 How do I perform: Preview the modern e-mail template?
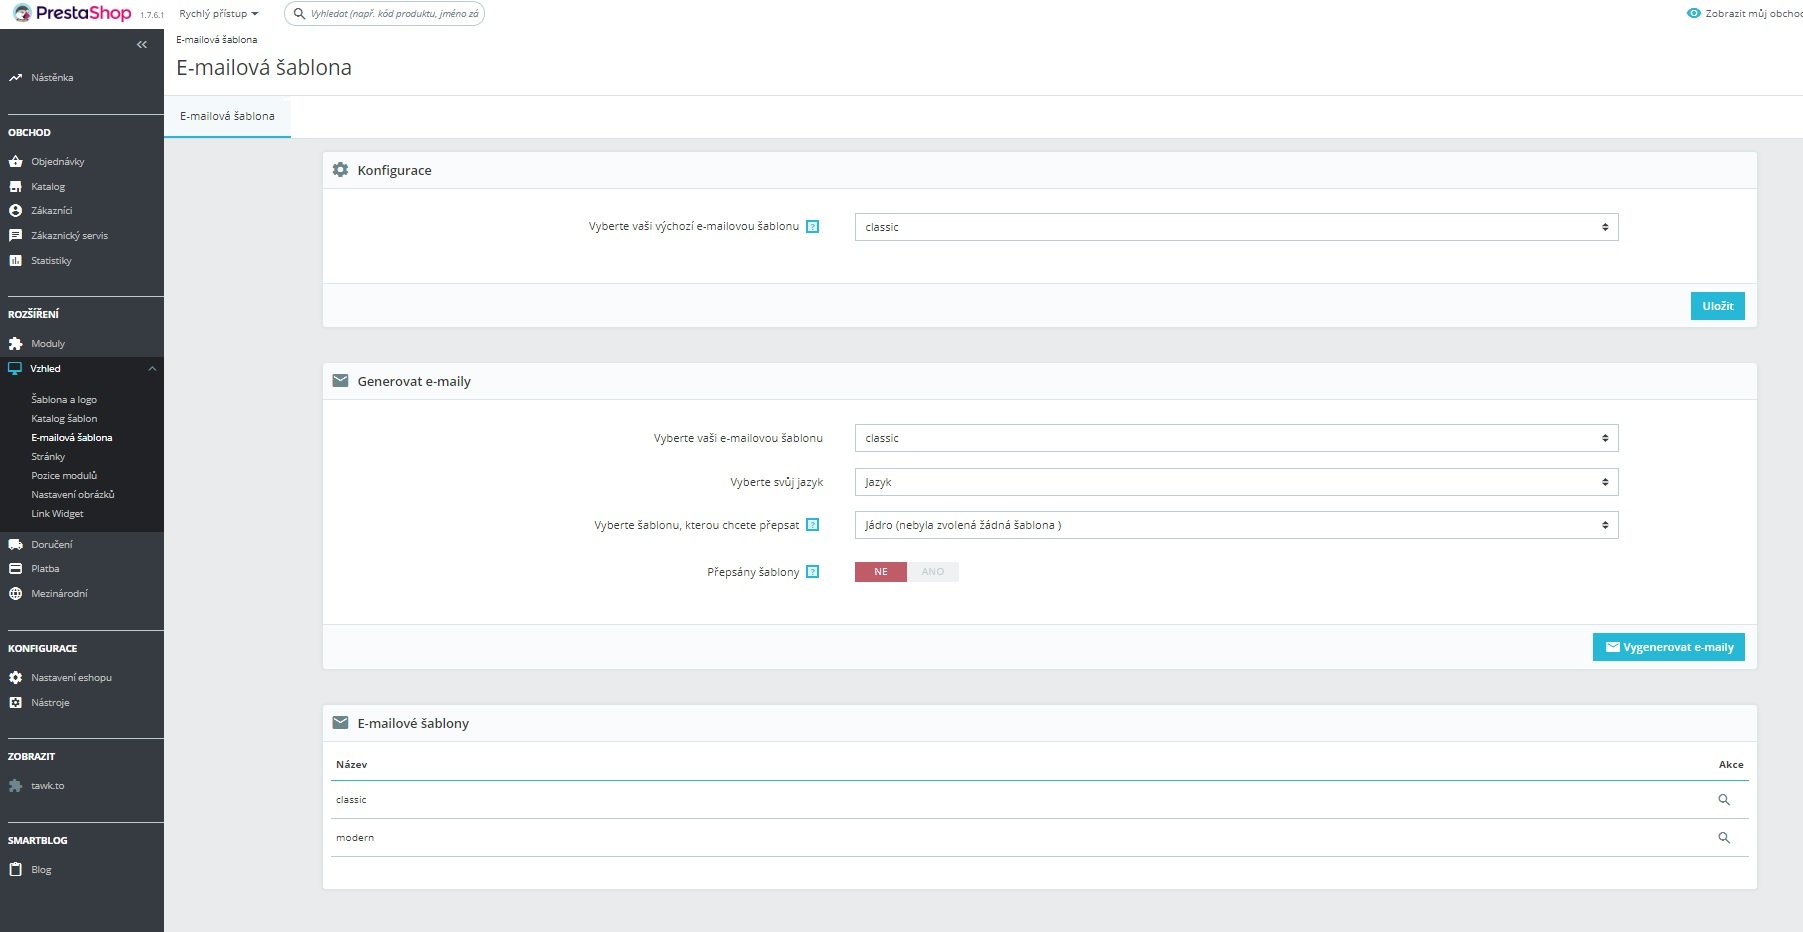click(1724, 838)
